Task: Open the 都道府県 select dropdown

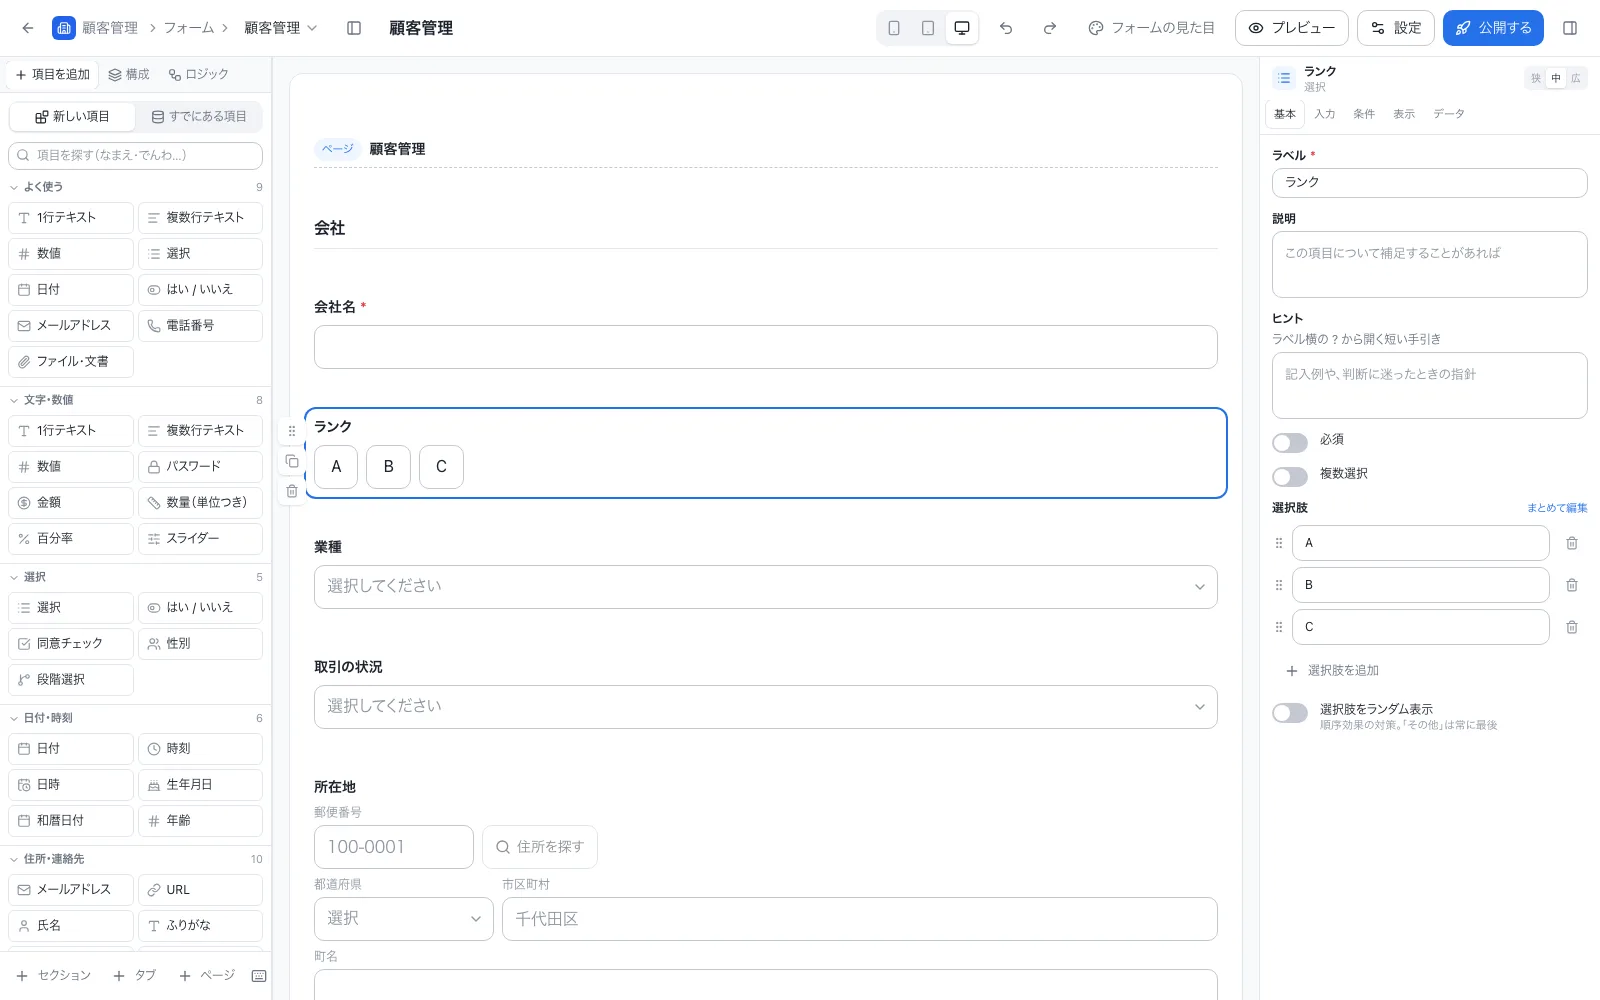Action: click(404, 919)
